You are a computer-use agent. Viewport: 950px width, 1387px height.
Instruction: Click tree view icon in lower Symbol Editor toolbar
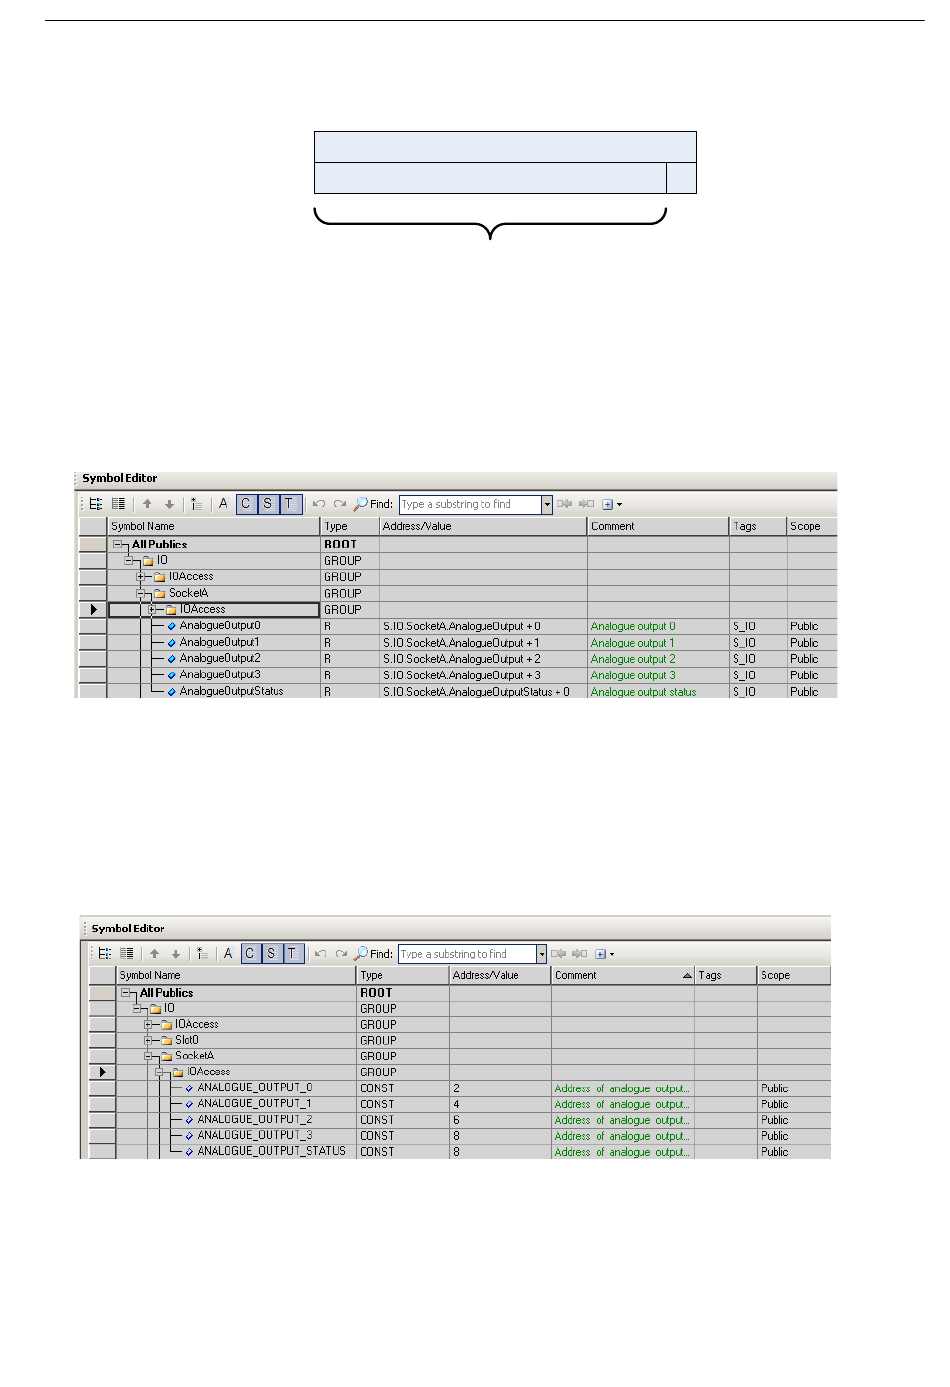104,954
